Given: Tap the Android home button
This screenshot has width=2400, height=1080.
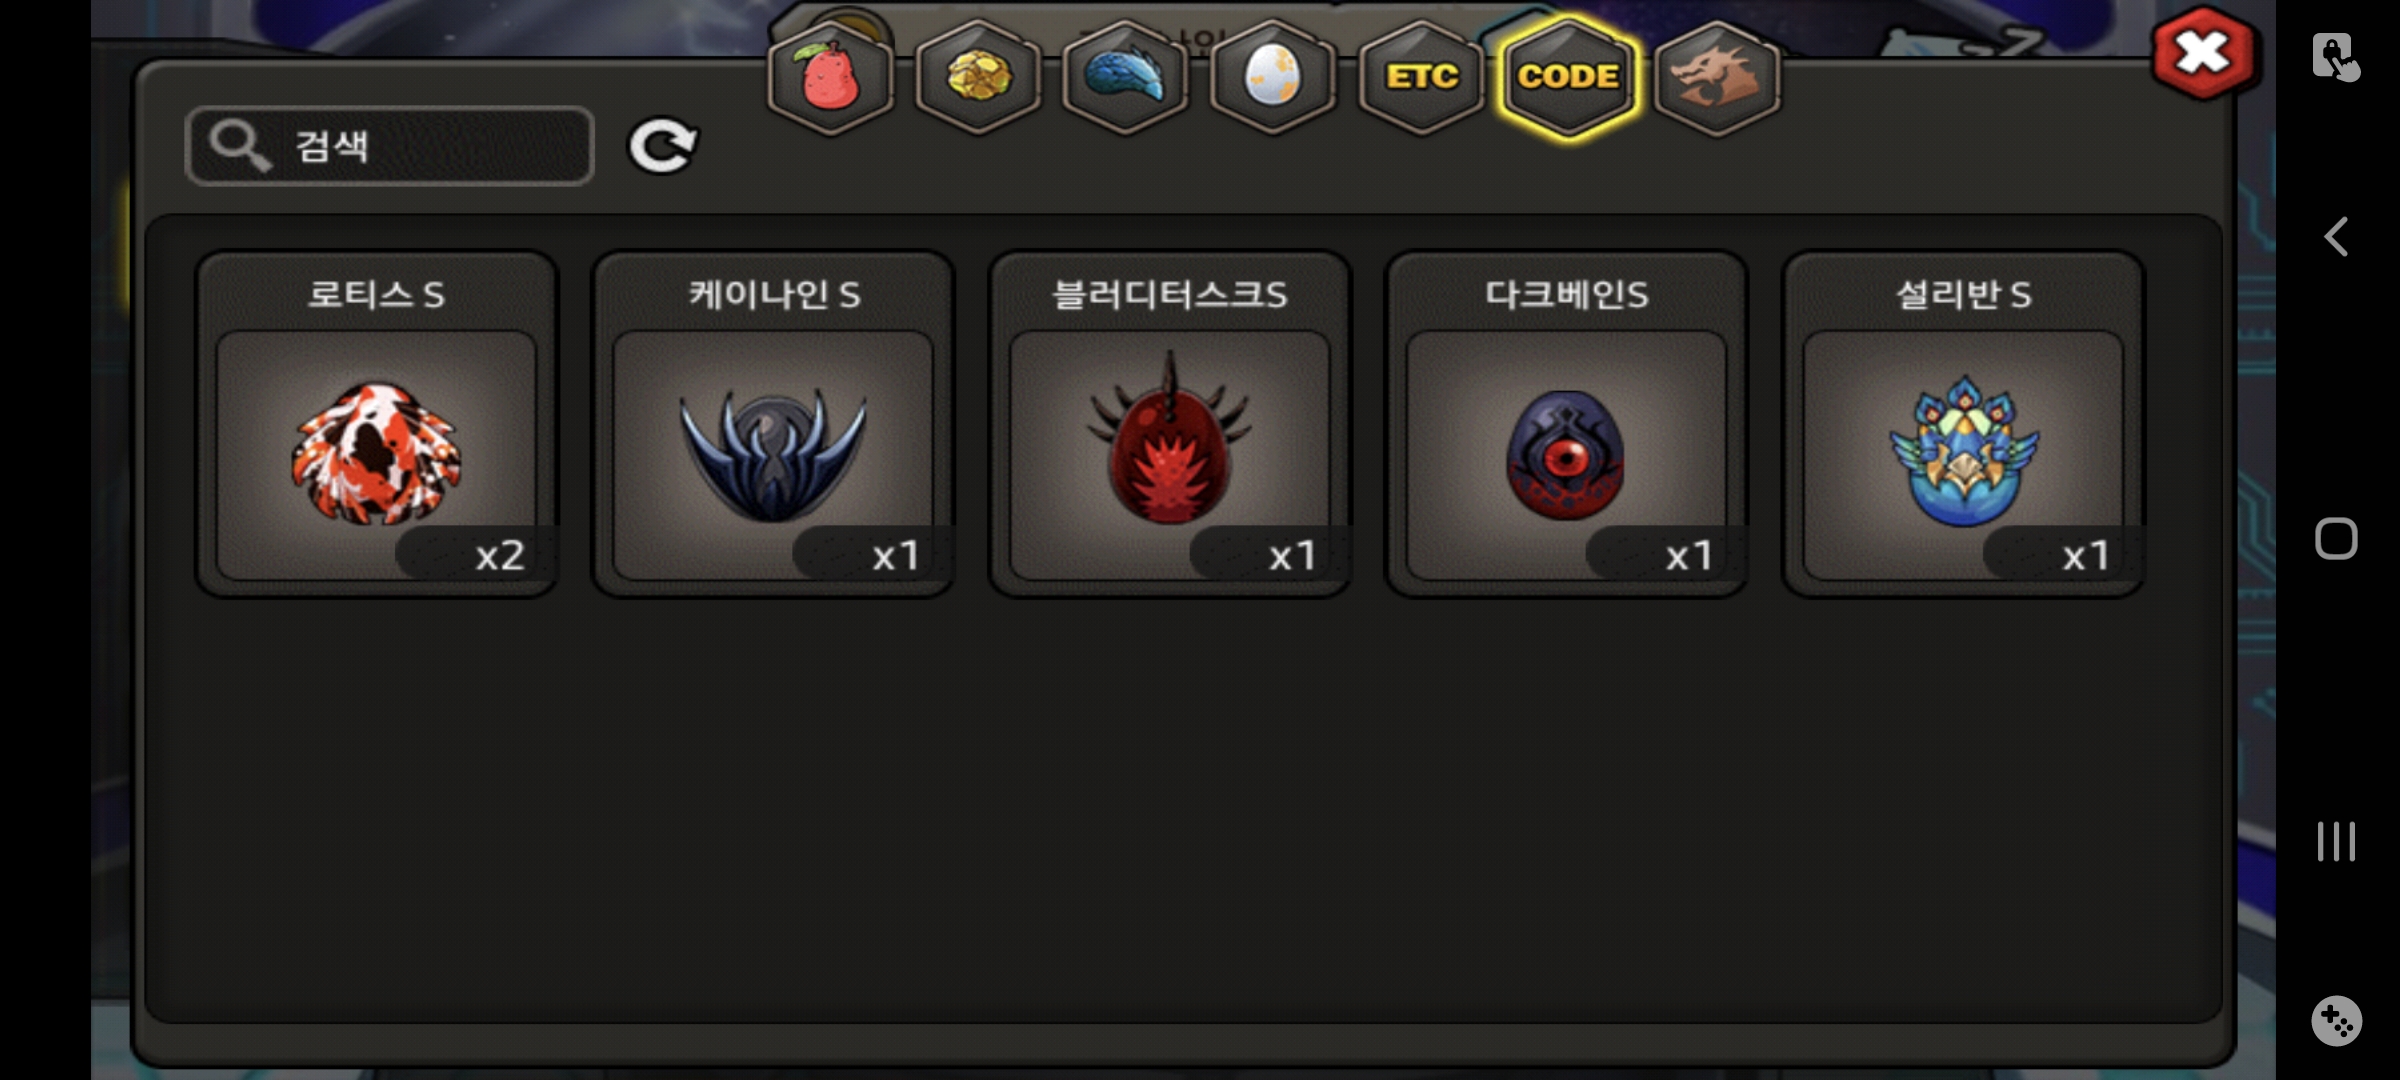Looking at the screenshot, I should coord(2336,539).
